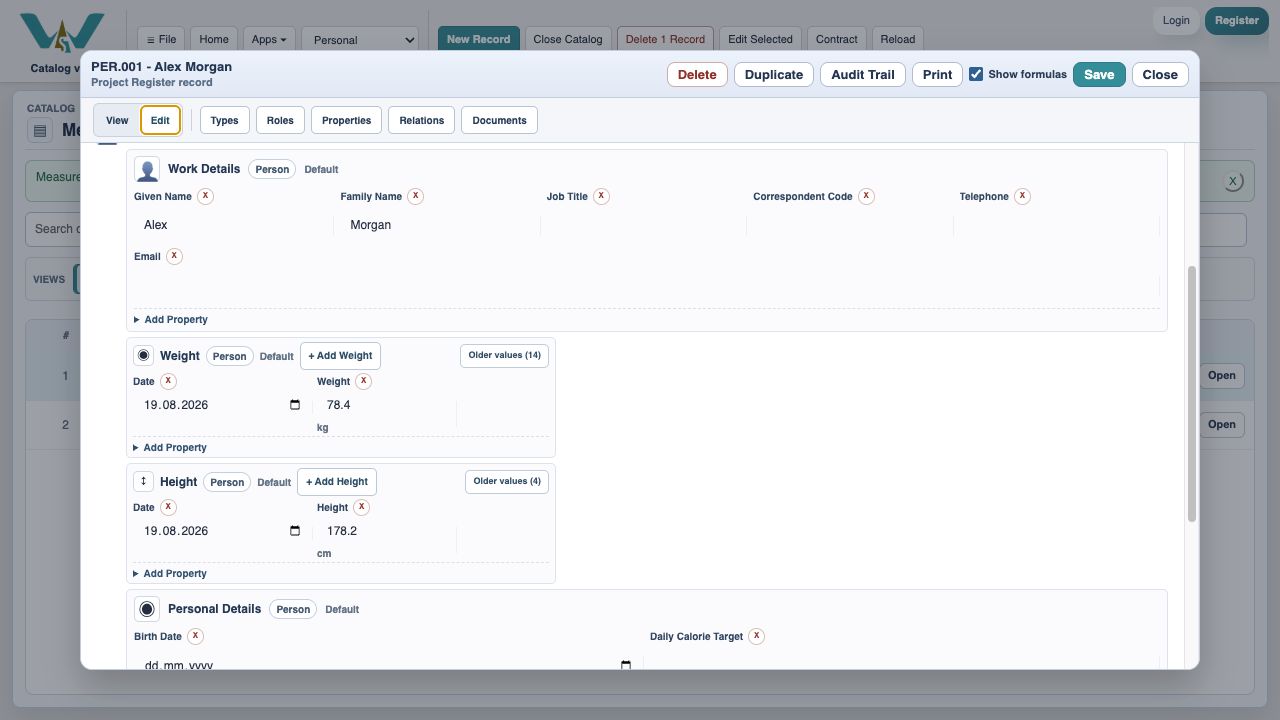Open the Personal catalog dropdown
This screenshot has height=720, width=1280.
tap(360, 40)
